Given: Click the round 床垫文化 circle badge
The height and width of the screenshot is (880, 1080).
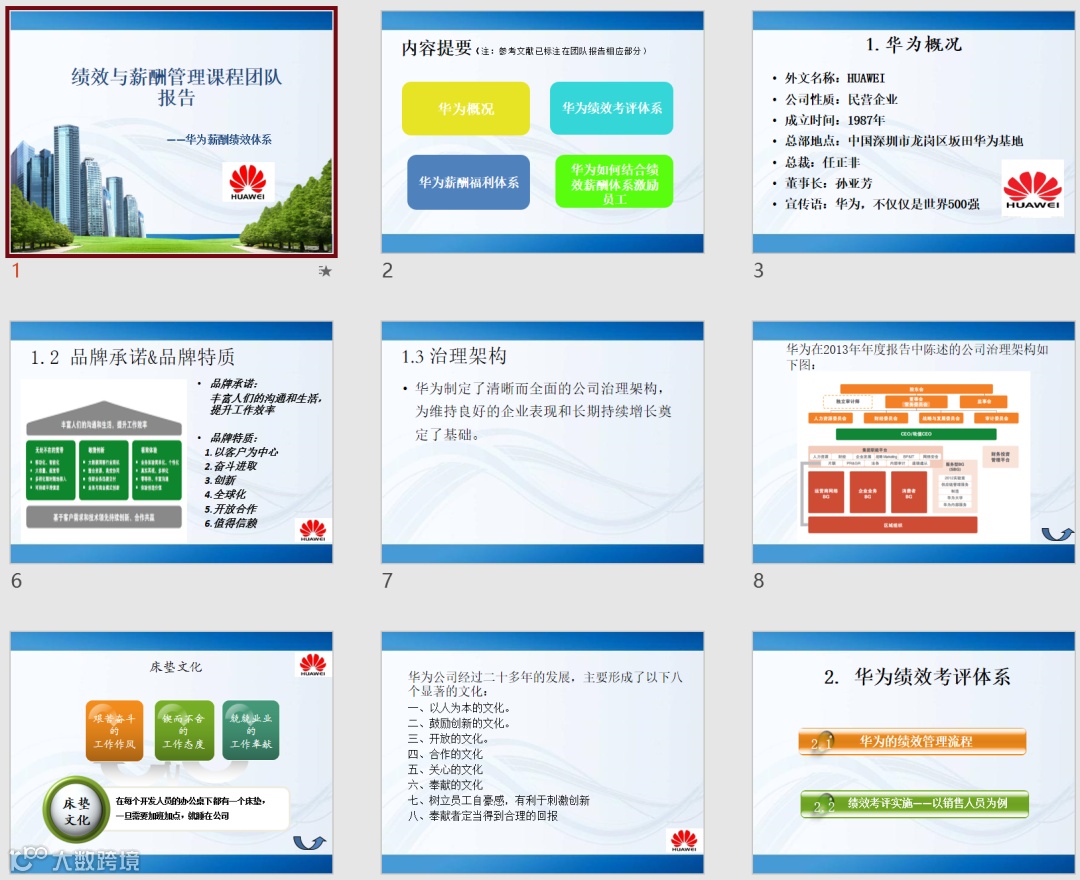Looking at the screenshot, I should coord(76,810).
